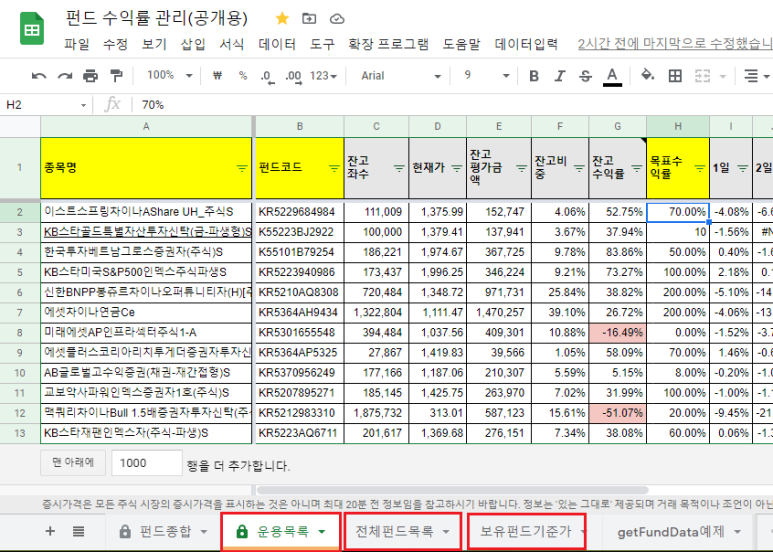Open the 확장 프로그램 menu
This screenshot has width=773, height=552.
[x=388, y=44]
